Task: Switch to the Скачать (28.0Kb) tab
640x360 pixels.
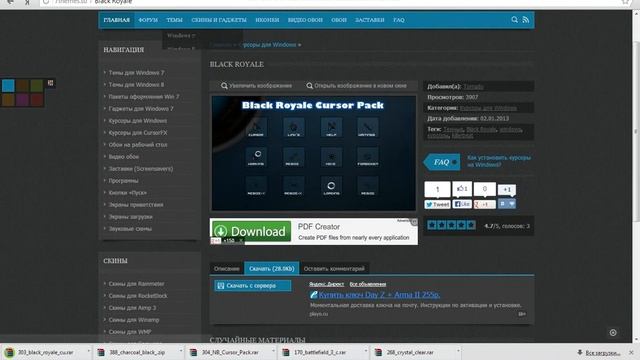Action: click(271, 269)
